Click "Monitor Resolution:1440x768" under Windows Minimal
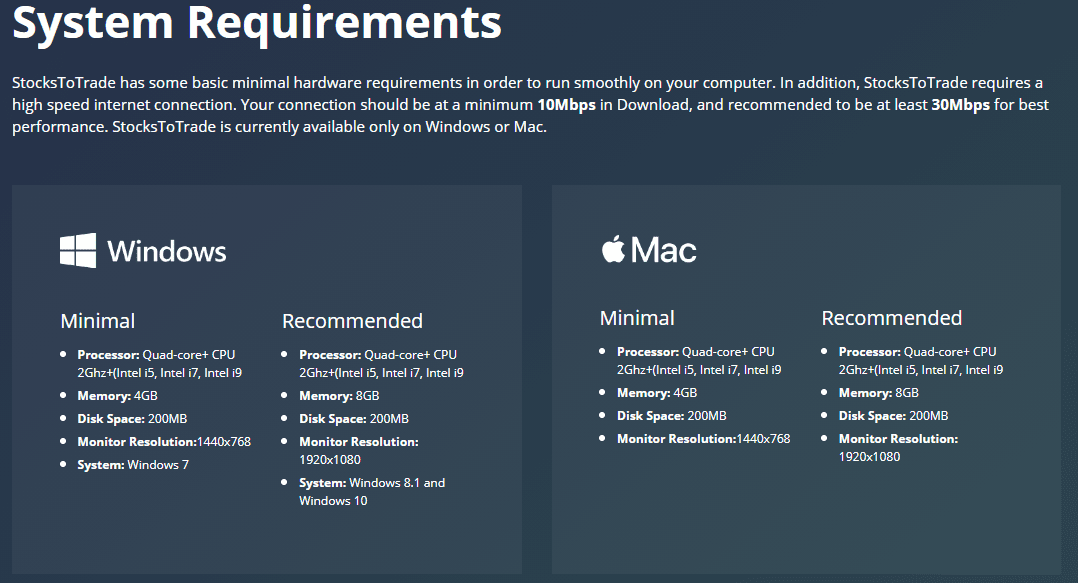The width and height of the screenshot is (1078, 583). 164,441
